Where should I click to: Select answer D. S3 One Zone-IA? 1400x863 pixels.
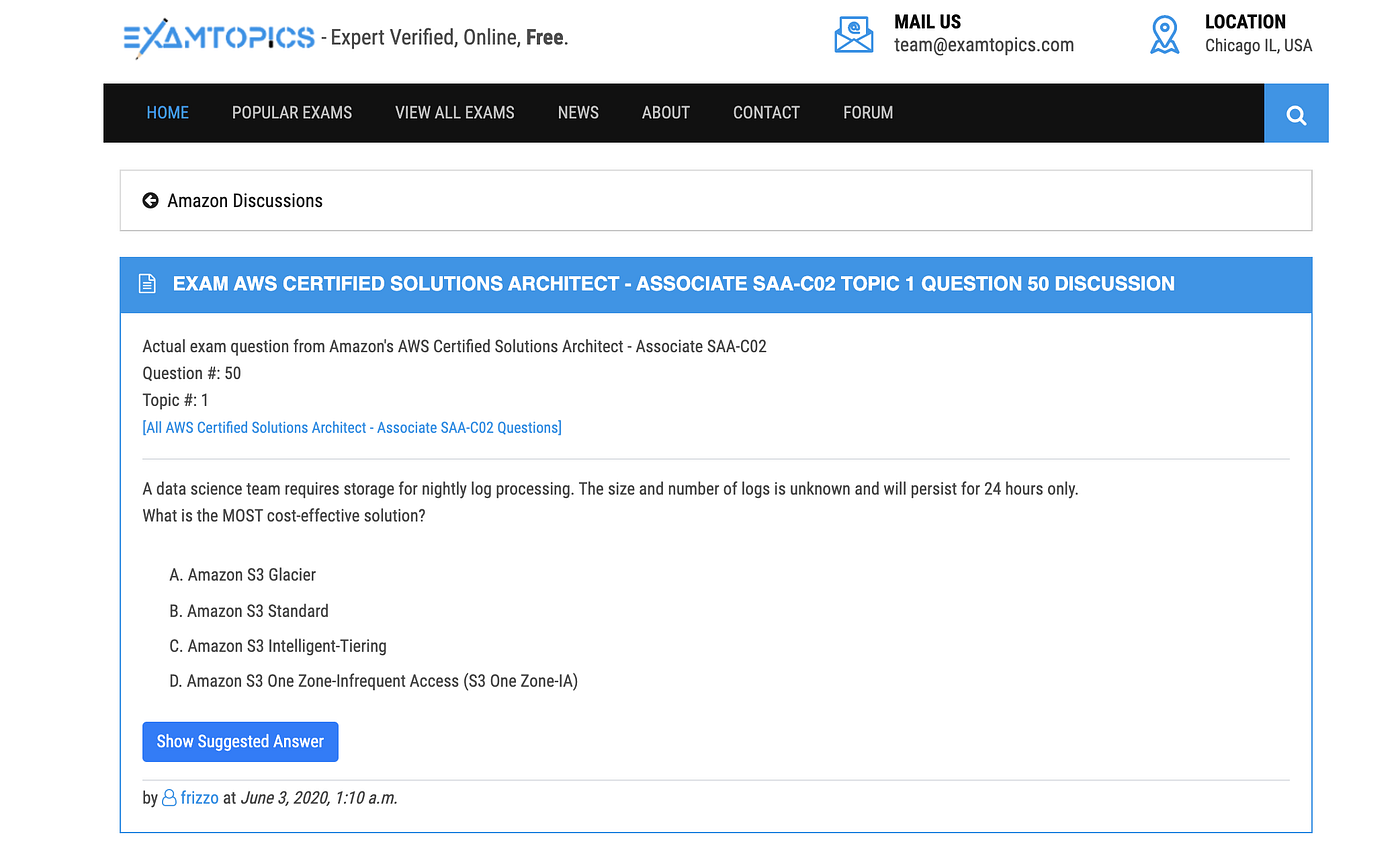[374, 681]
